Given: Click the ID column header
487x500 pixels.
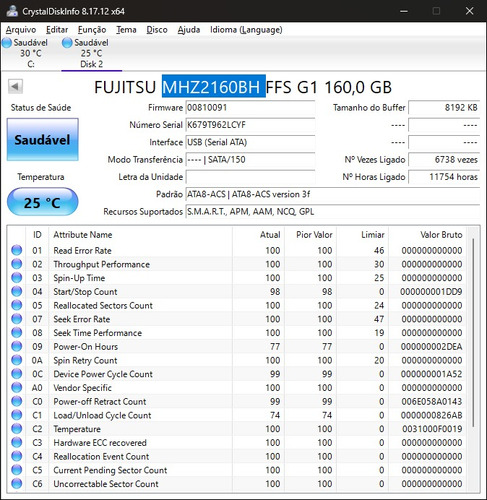Looking at the screenshot, I should point(37,235).
